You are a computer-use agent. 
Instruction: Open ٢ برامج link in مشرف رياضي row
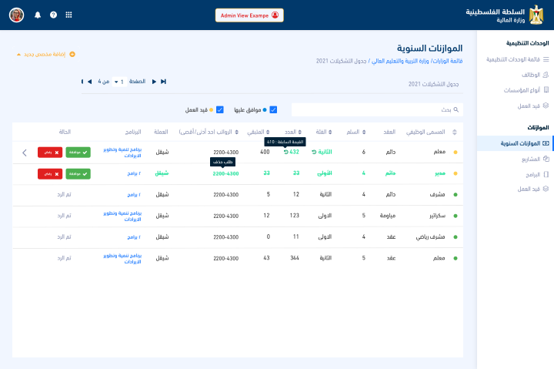(134, 237)
